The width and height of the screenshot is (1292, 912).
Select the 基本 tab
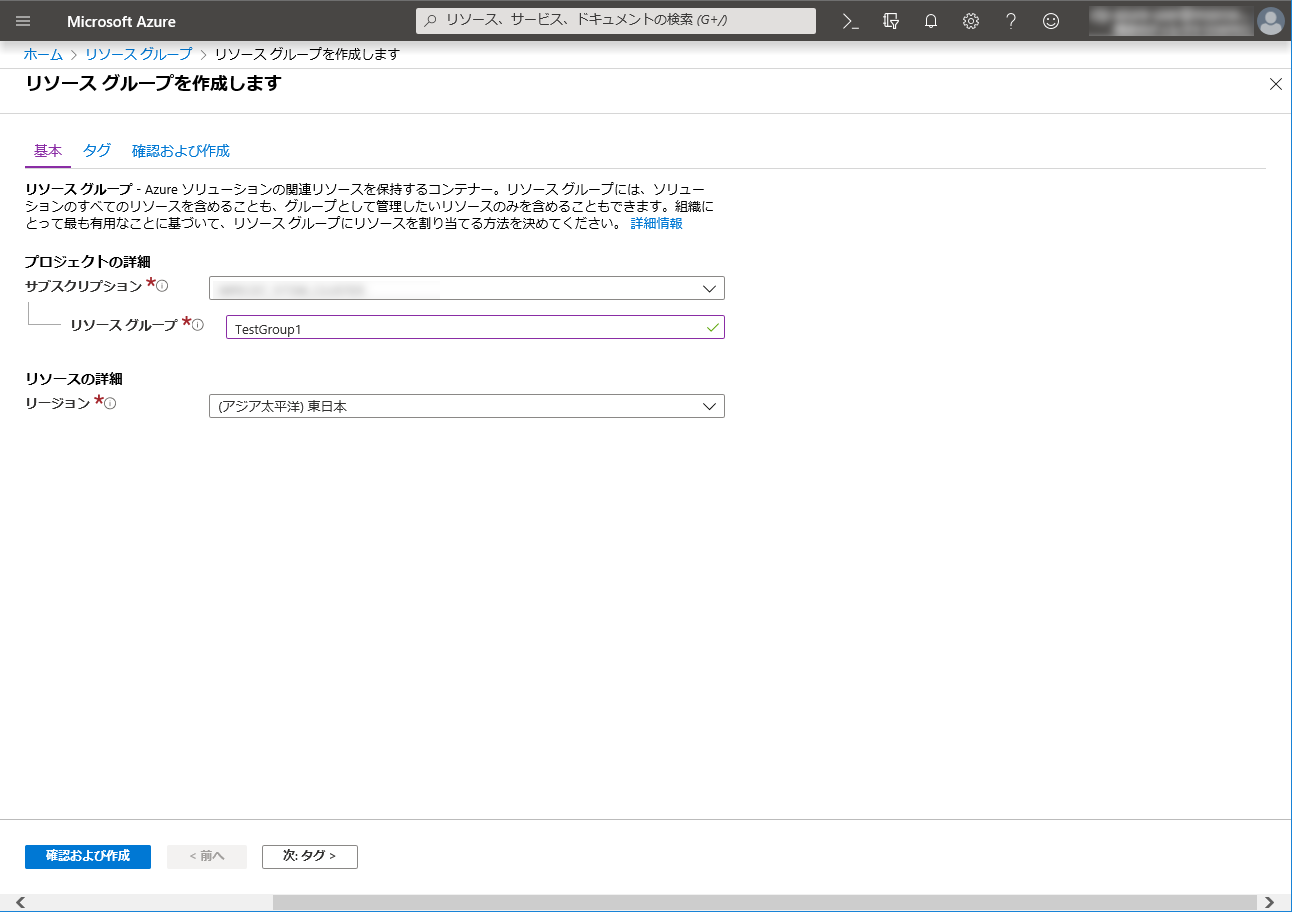coord(48,151)
